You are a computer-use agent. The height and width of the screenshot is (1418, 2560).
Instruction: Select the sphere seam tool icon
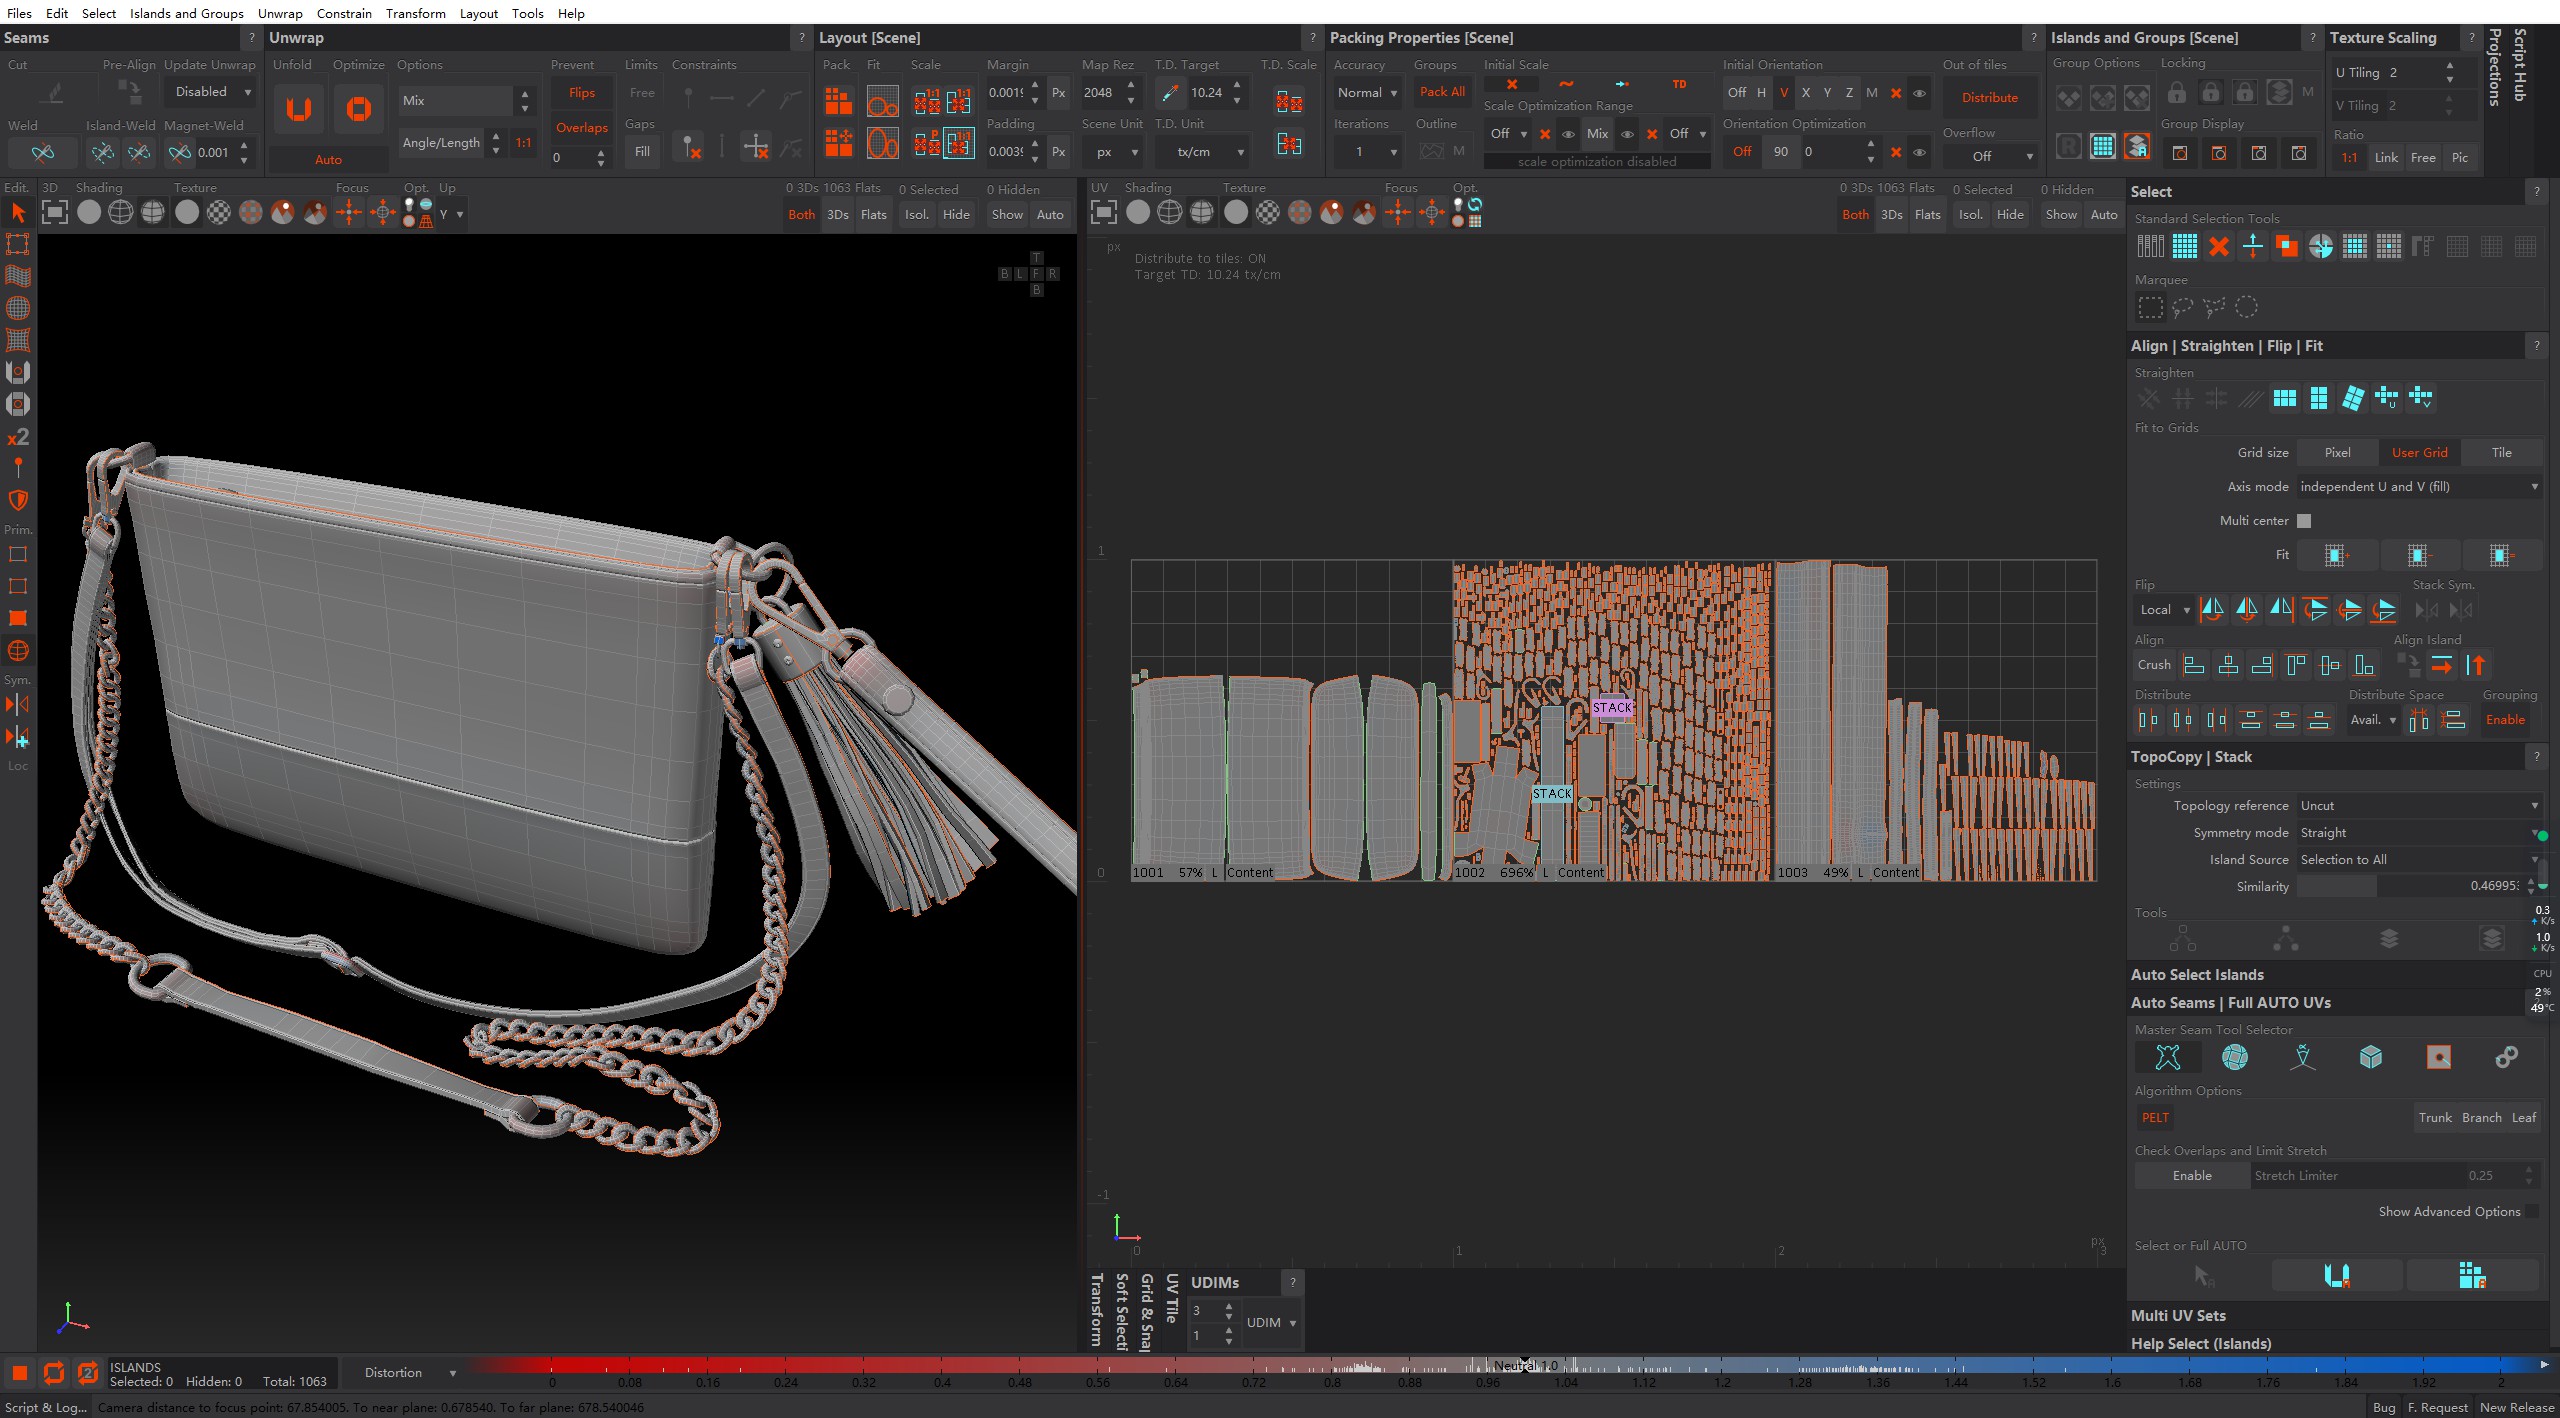click(x=2234, y=1057)
